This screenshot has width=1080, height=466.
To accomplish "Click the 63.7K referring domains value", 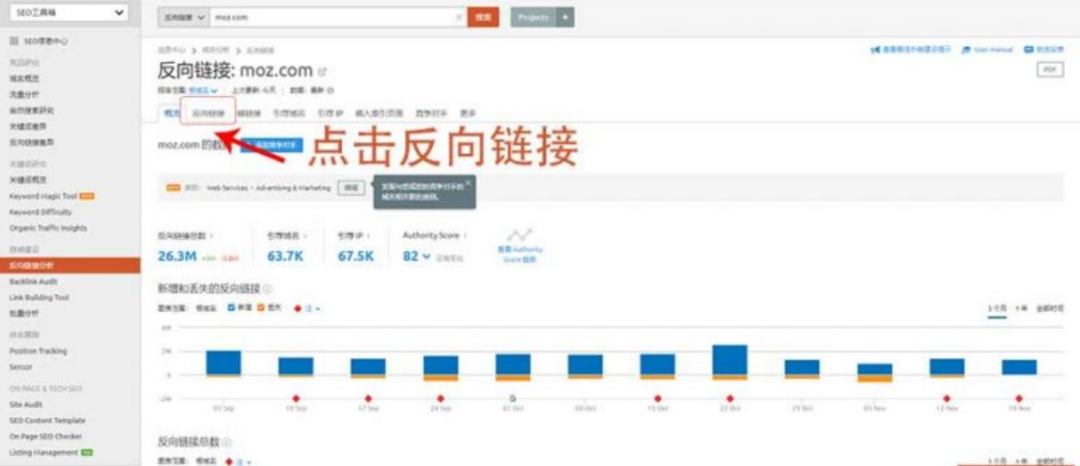I will tap(285, 257).
